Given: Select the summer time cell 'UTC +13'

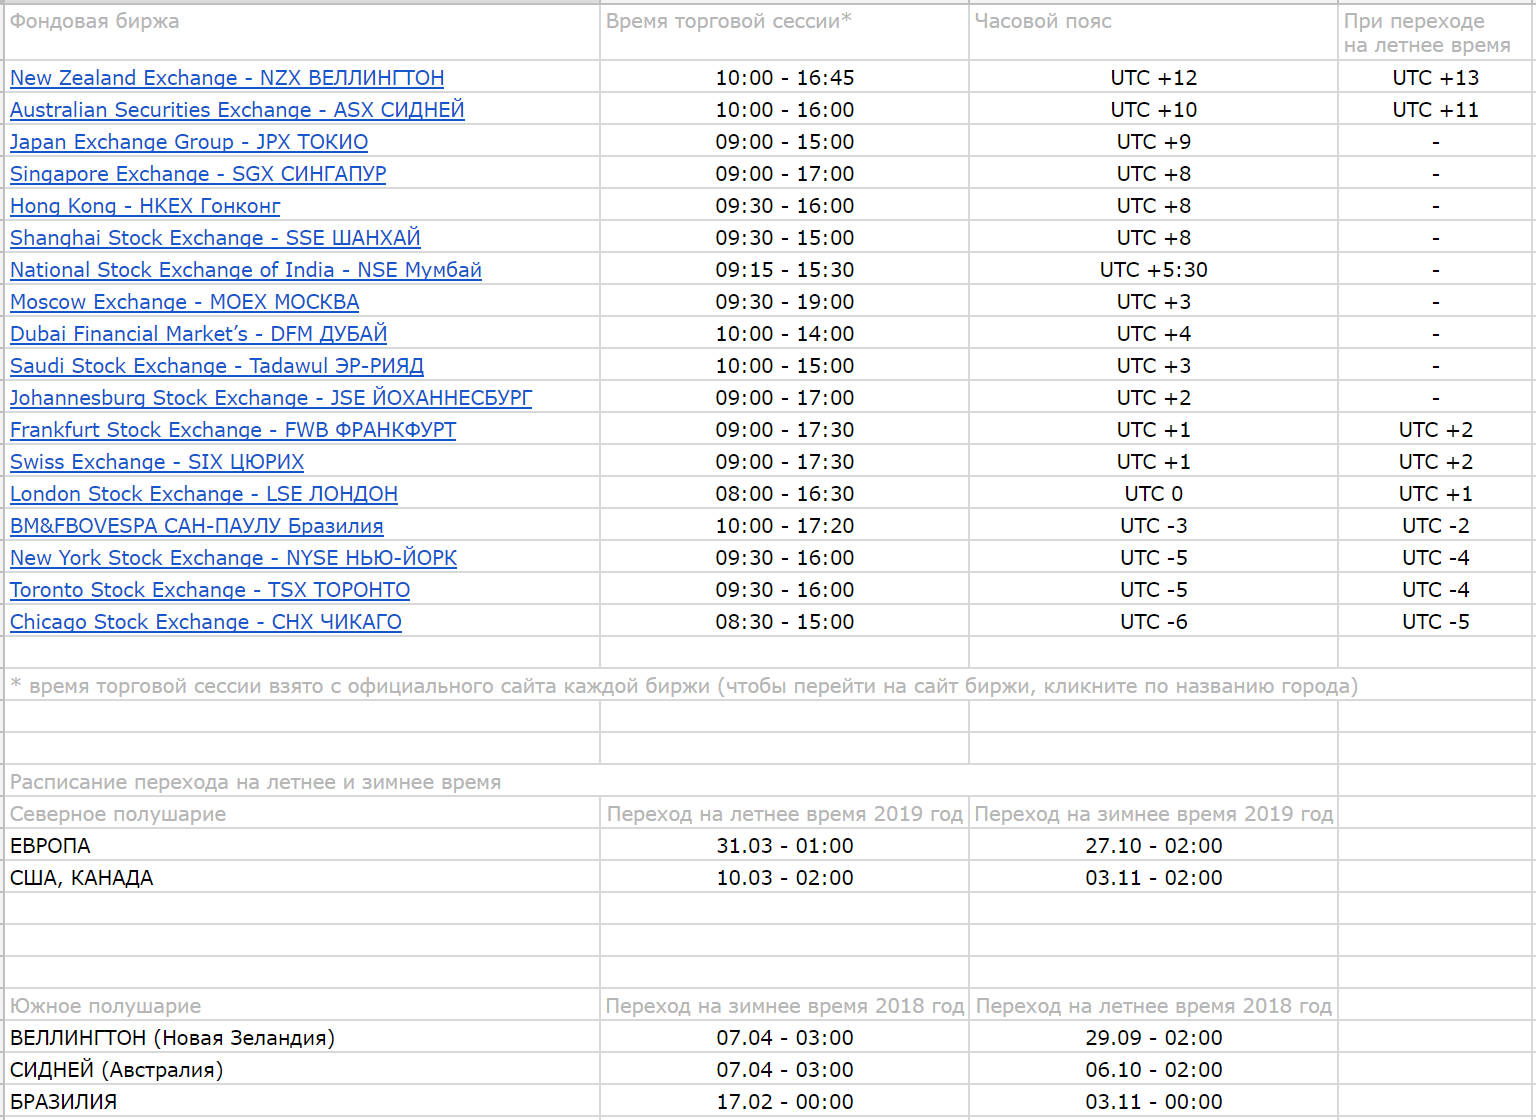Looking at the screenshot, I should (x=1436, y=78).
